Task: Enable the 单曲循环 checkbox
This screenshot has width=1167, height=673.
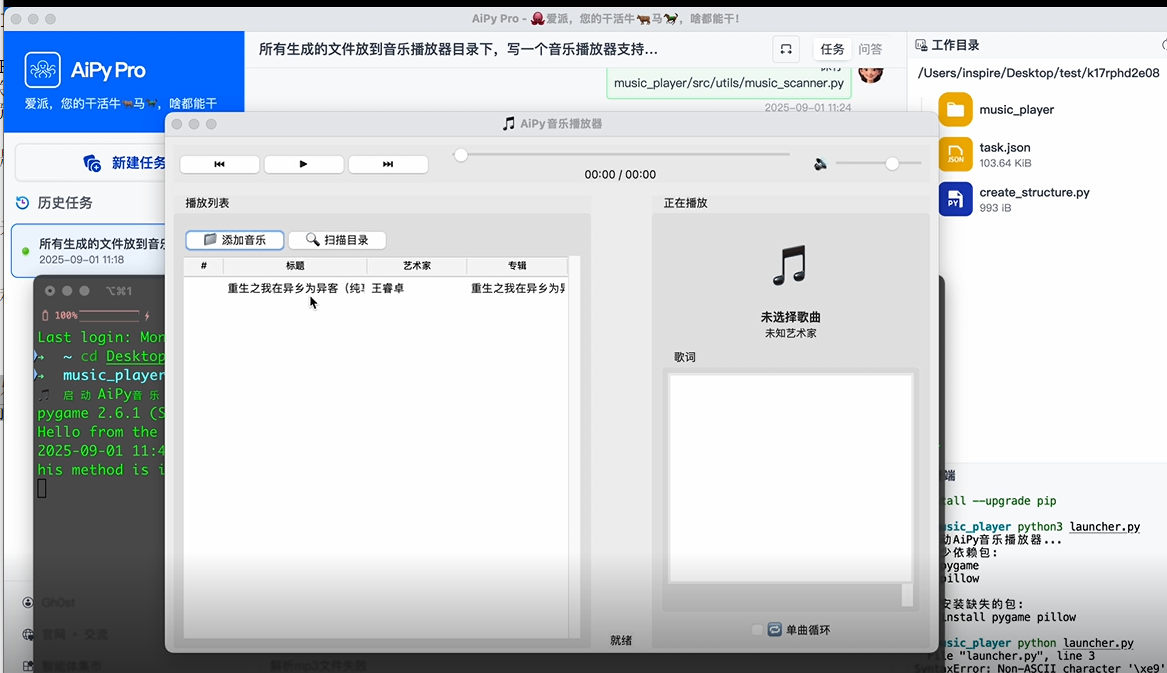Action: (x=757, y=630)
